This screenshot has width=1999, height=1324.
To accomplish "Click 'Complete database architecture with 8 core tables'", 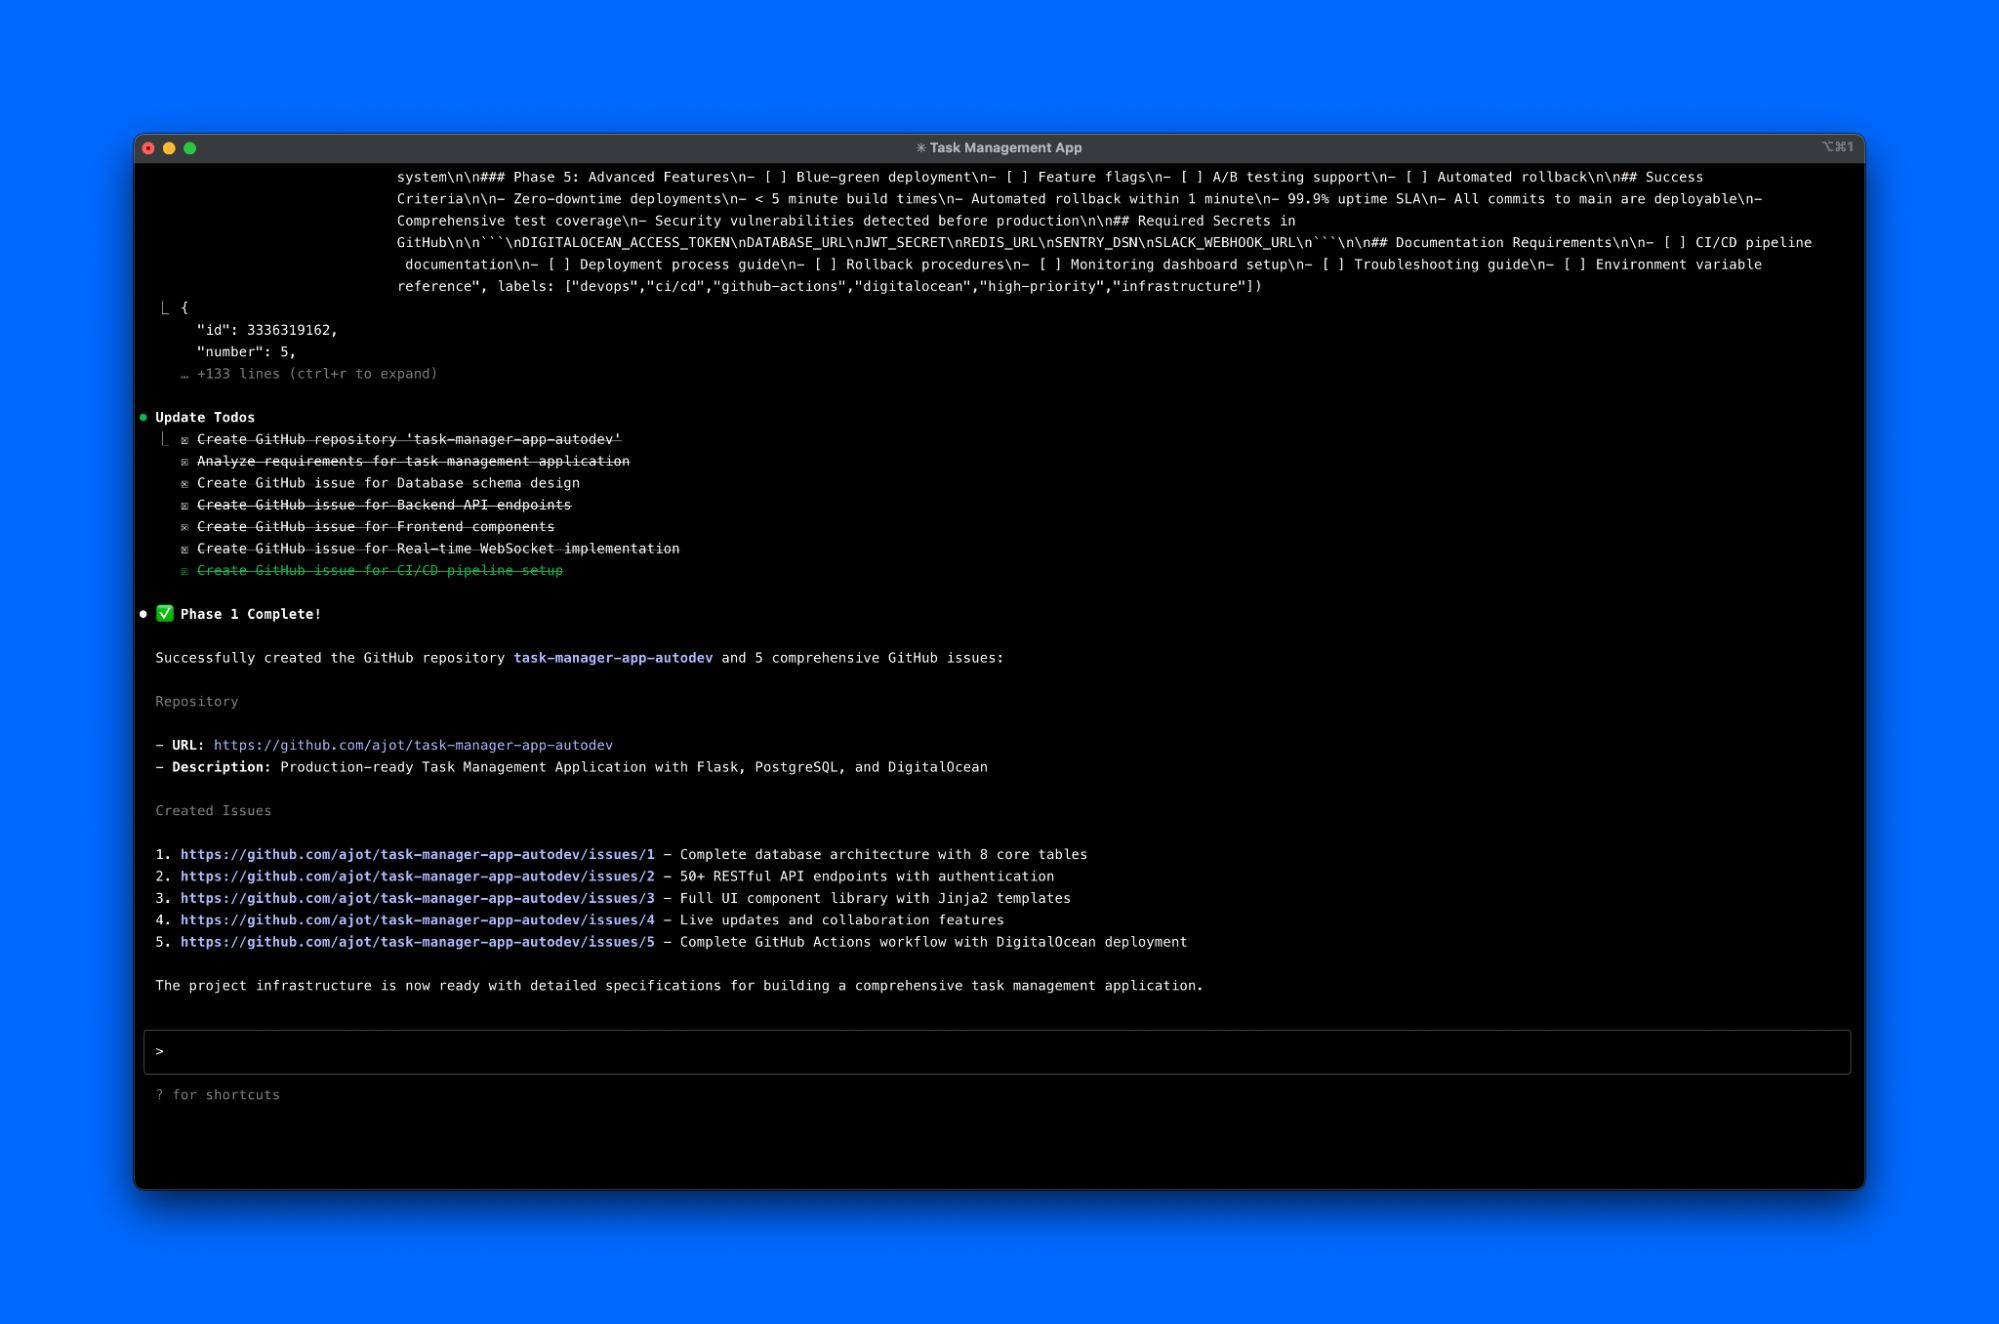I will click(x=883, y=854).
